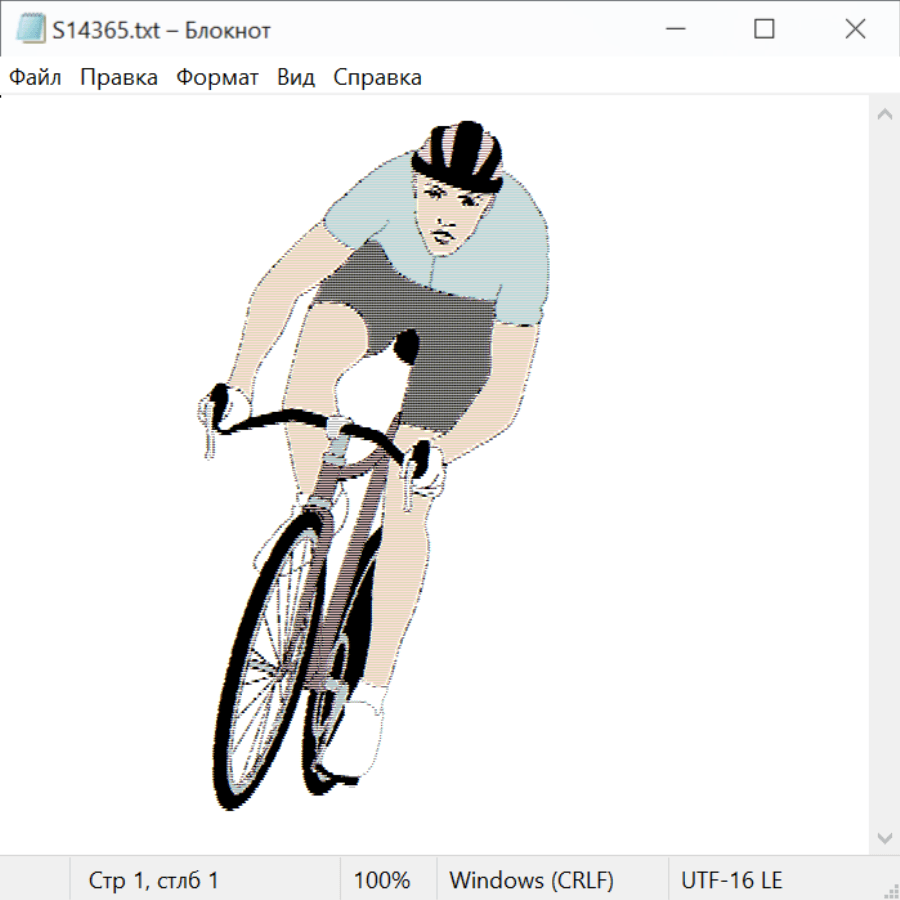Close the S14365.txt Notepad window
This screenshot has height=900, width=900.
855,30
